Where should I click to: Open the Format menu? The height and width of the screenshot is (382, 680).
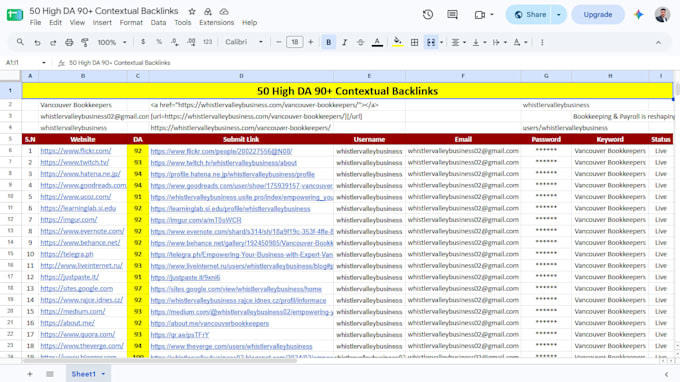(x=131, y=23)
